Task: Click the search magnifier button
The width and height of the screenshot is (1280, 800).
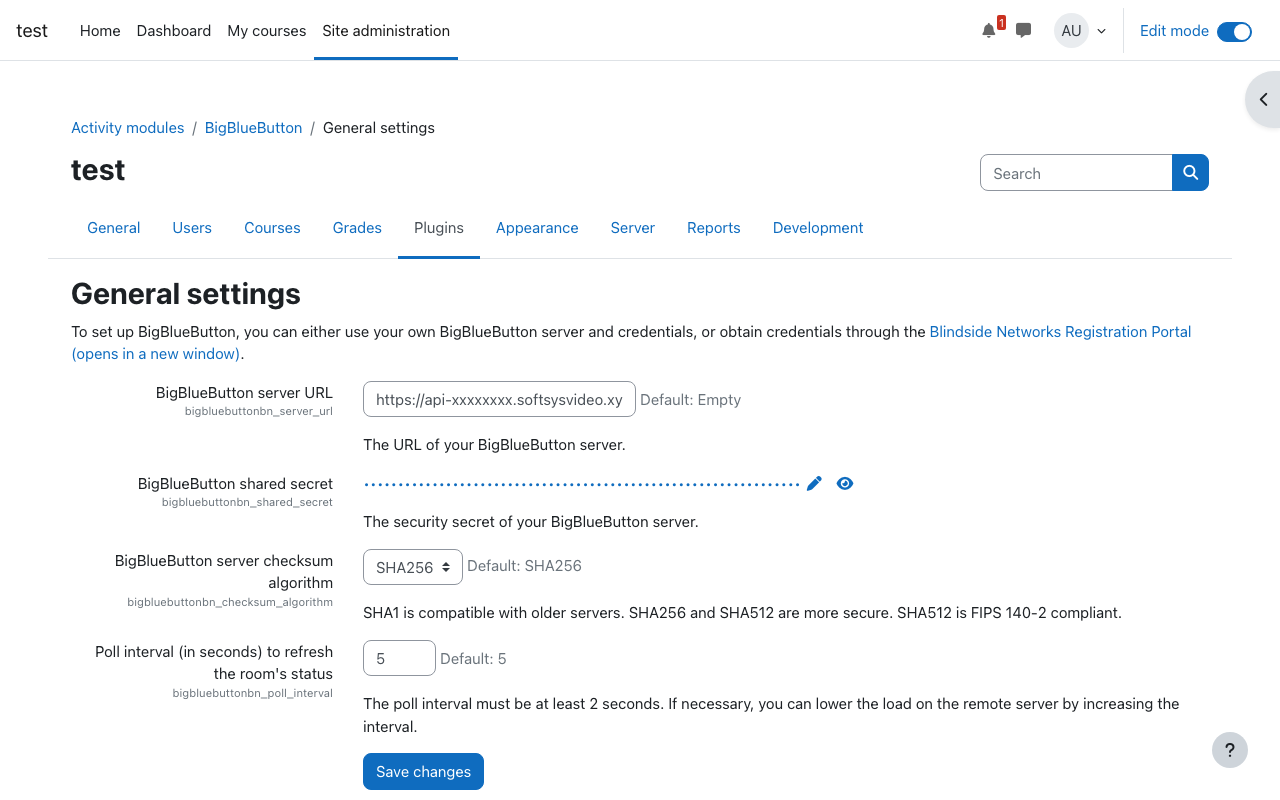Action: [x=1190, y=172]
